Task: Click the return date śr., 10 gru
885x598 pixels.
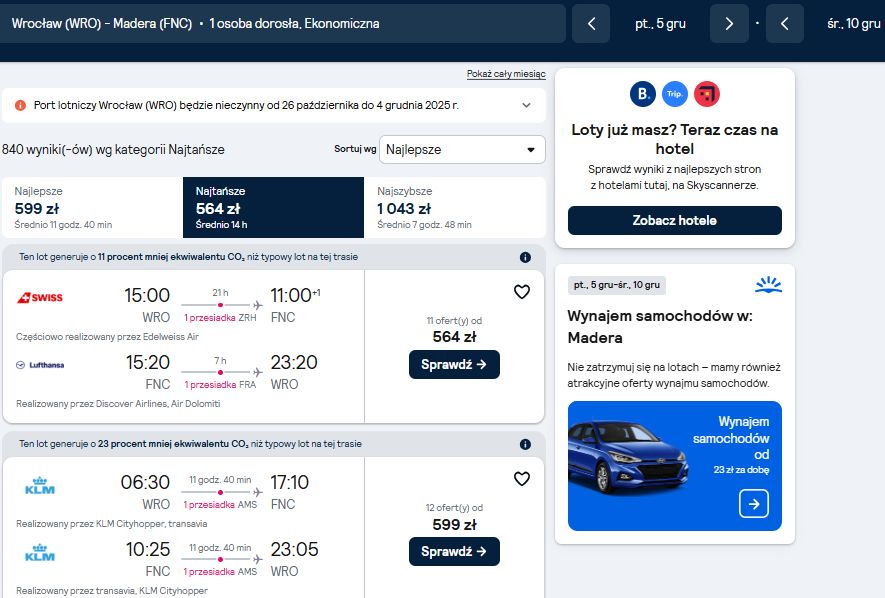Action: [x=853, y=24]
